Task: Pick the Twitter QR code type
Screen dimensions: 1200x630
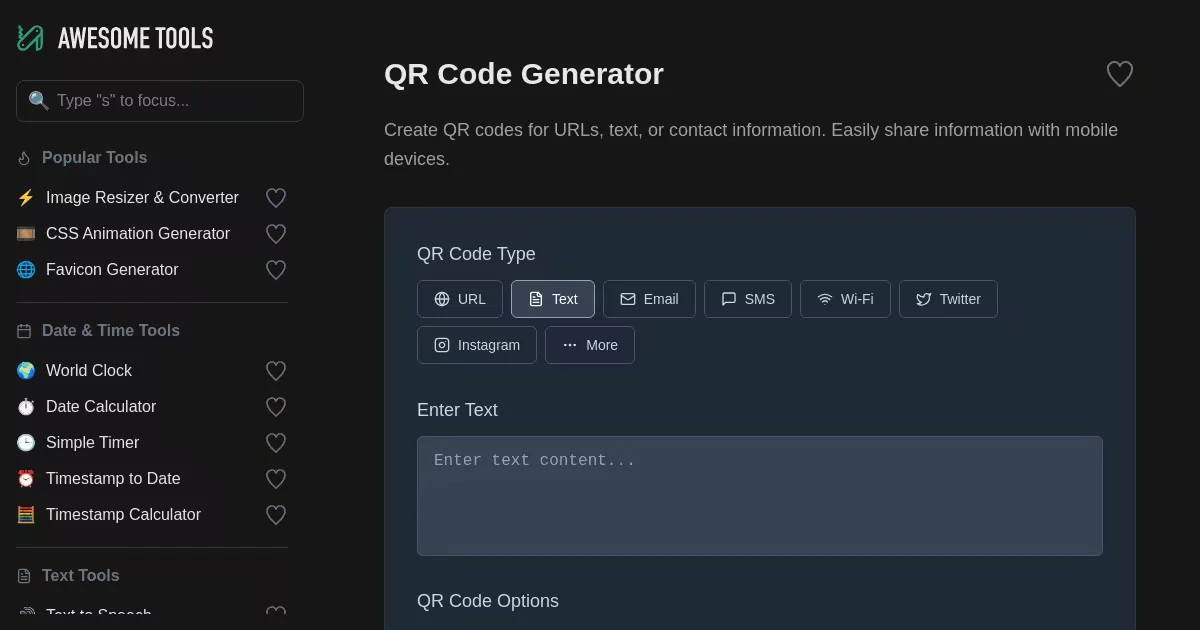Action: (948, 299)
